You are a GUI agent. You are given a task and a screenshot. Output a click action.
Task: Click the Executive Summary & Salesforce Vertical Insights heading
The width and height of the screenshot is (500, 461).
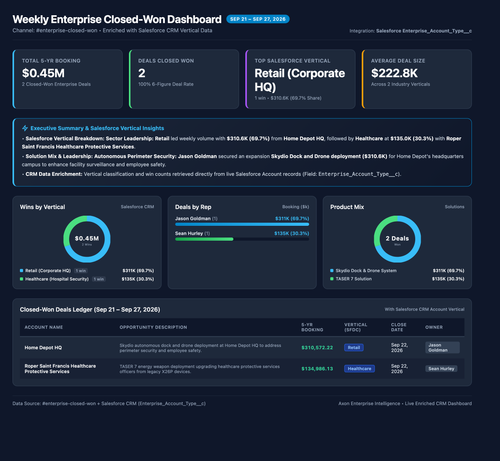(x=97, y=128)
